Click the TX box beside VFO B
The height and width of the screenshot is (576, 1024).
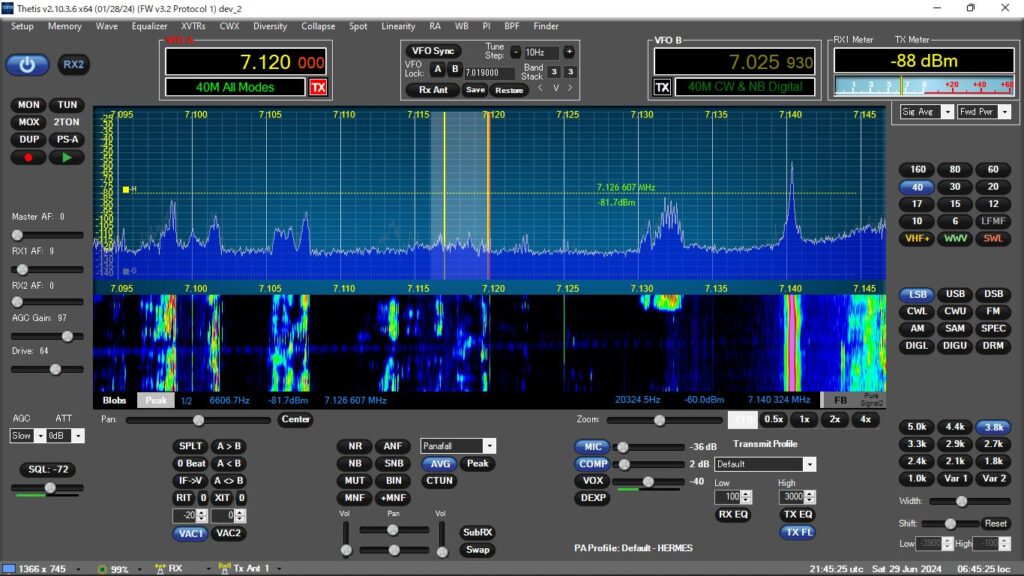point(662,87)
